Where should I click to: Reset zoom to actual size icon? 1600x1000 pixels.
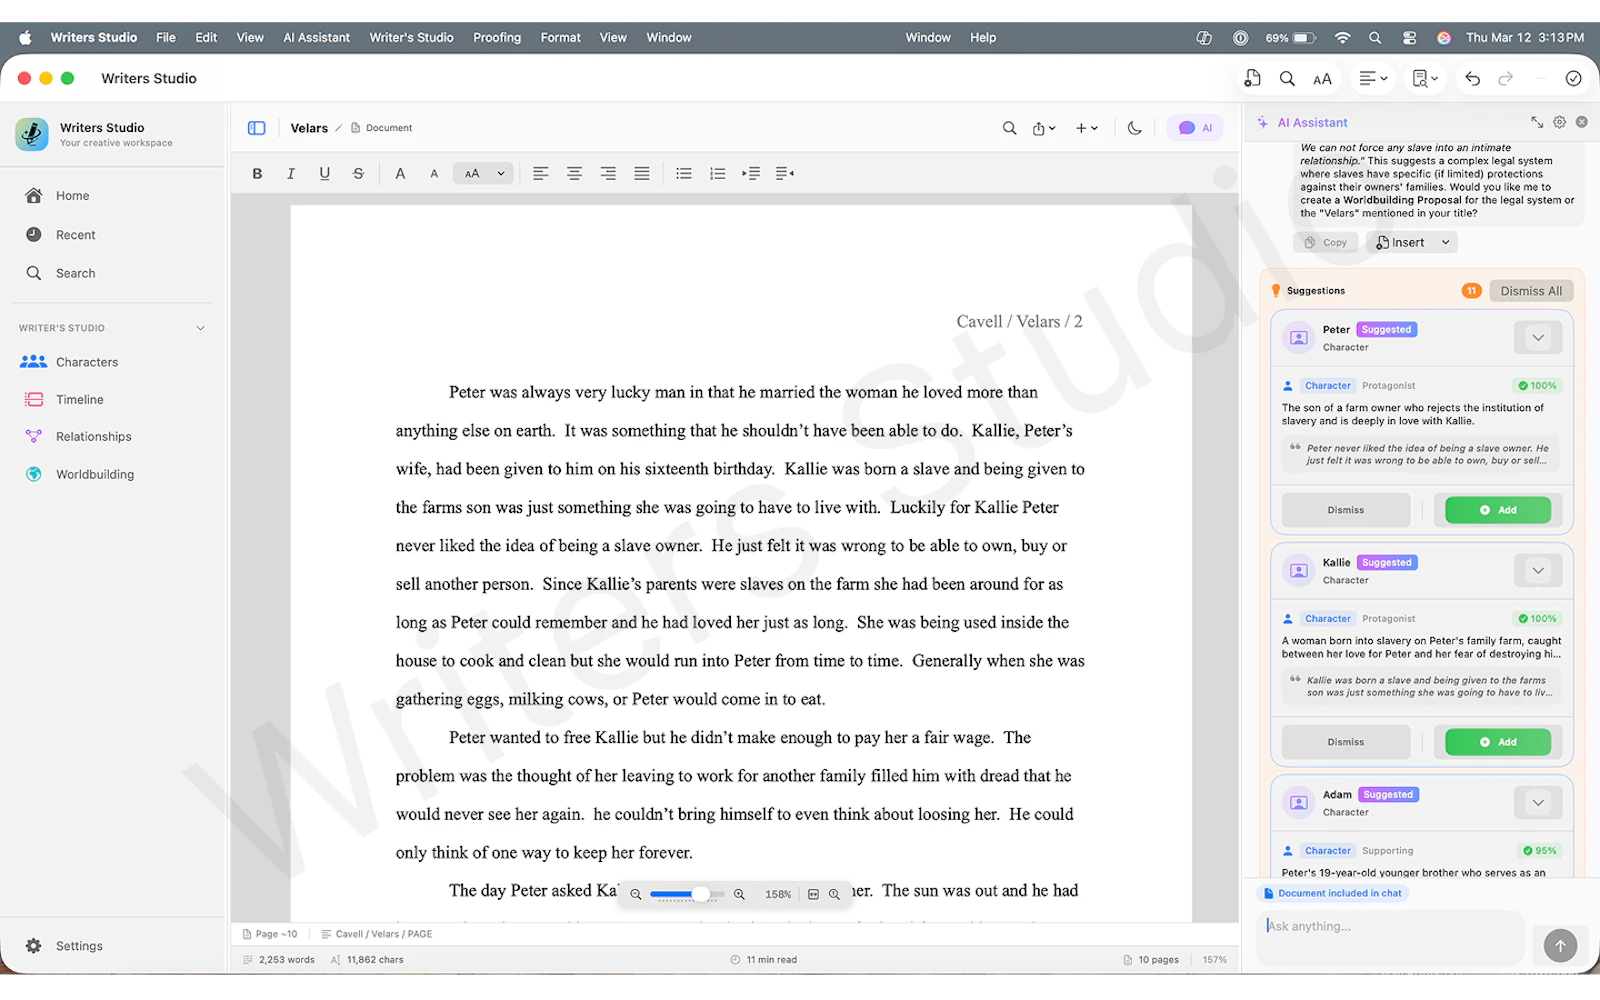834,895
